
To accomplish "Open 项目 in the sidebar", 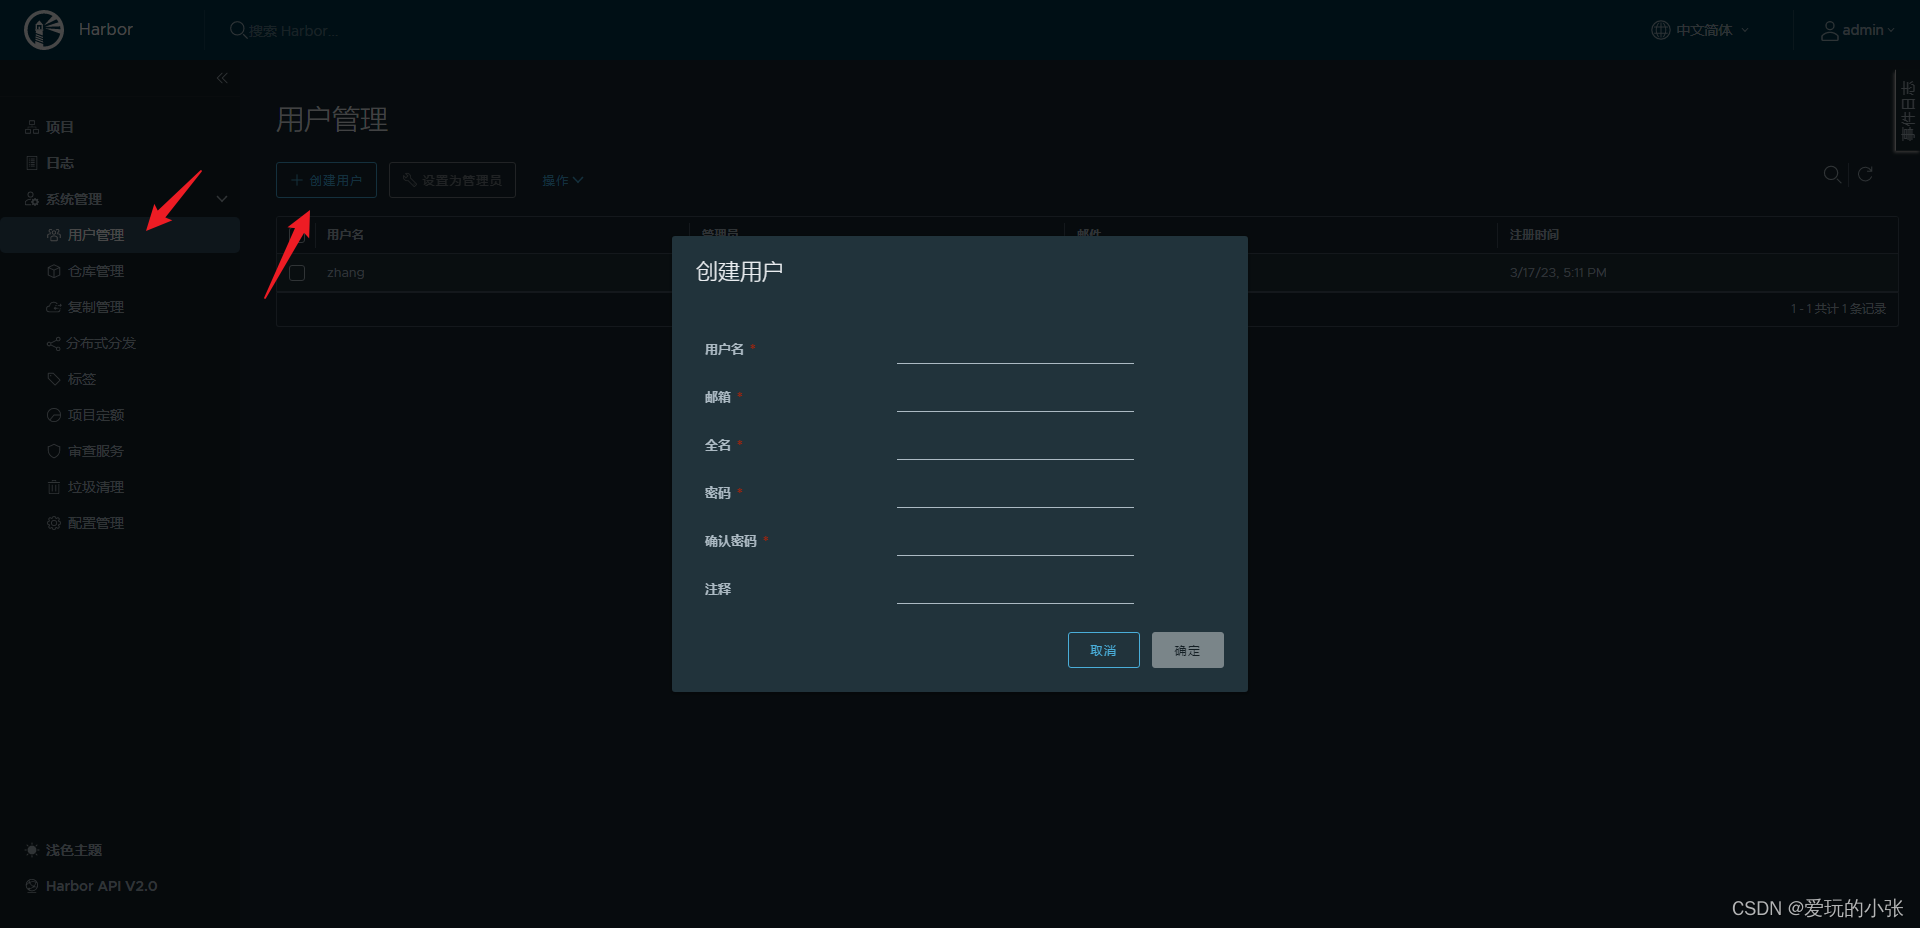I will tap(50, 127).
